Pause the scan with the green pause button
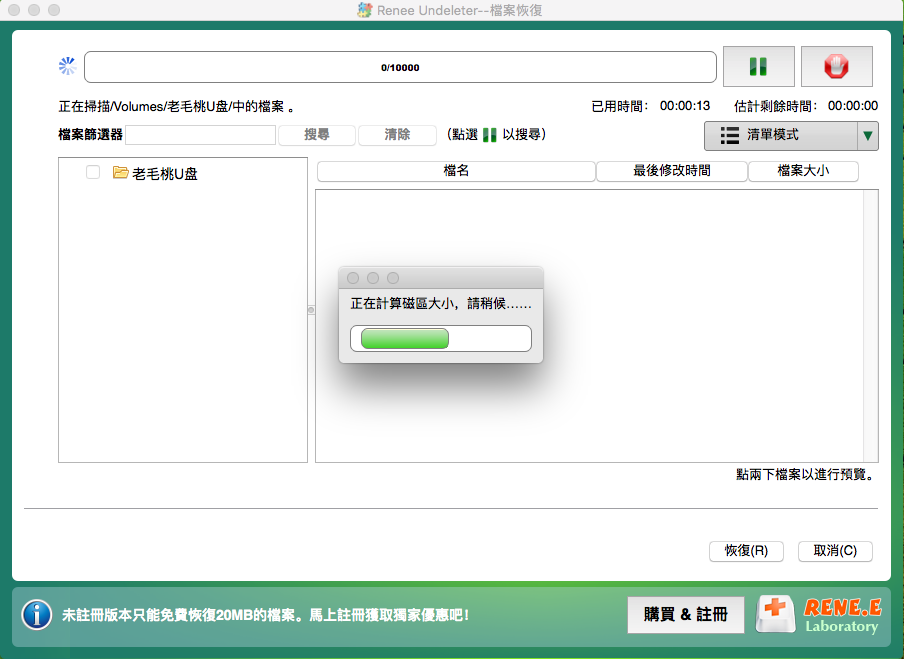Screen dimensions: 904x659 pyautogui.click(x=758, y=67)
